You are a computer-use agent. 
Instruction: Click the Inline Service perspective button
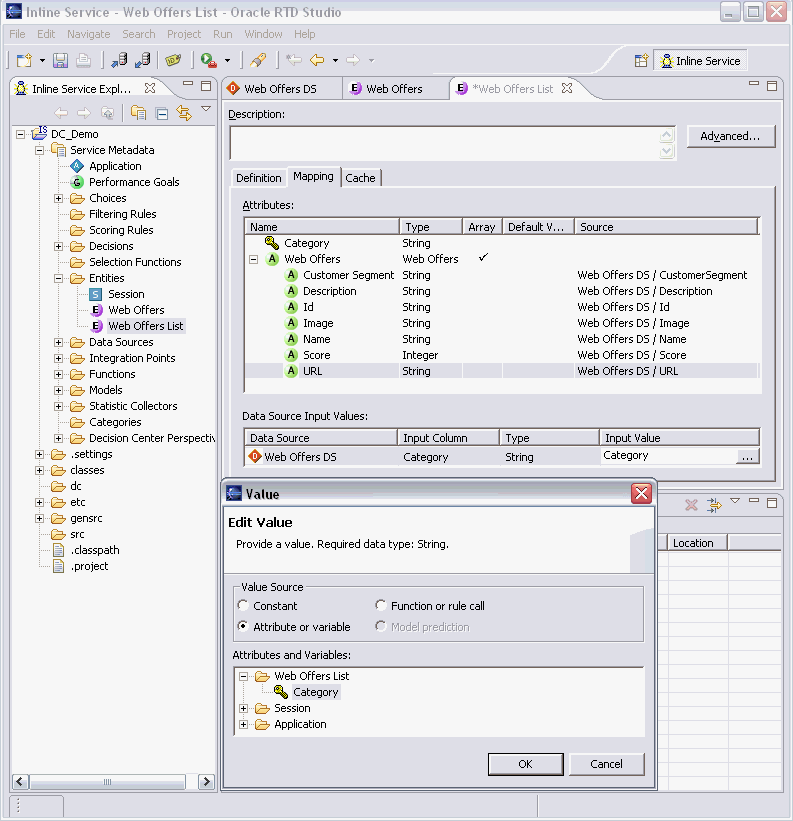click(700, 61)
